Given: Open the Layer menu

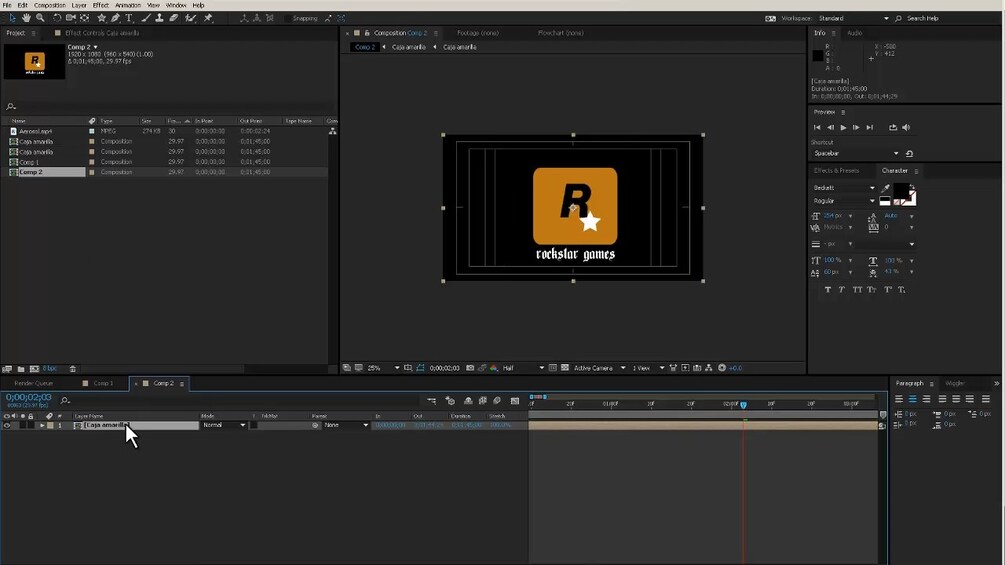Looking at the screenshot, I should point(79,5).
